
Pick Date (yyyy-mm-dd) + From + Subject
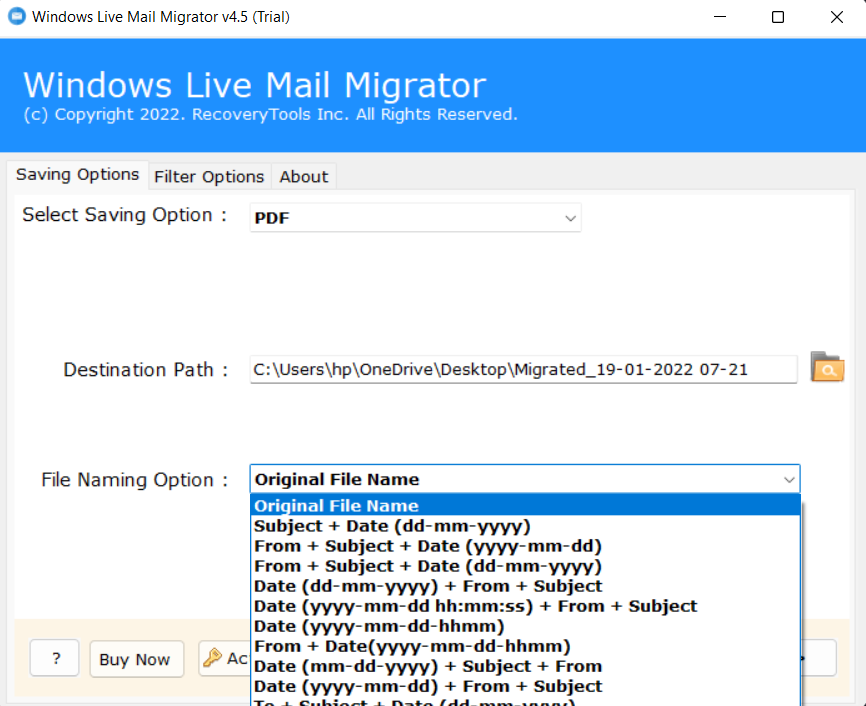click(525, 686)
